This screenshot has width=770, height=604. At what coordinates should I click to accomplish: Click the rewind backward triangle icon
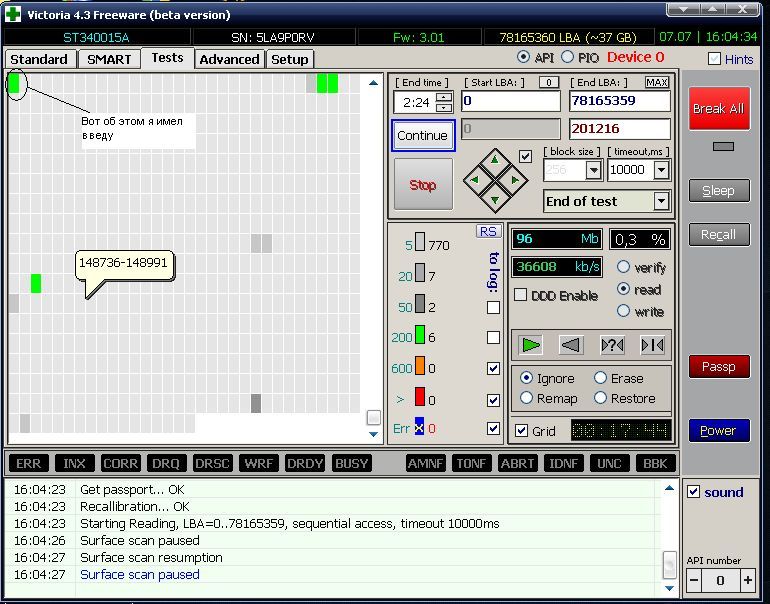(x=571, y=345)
